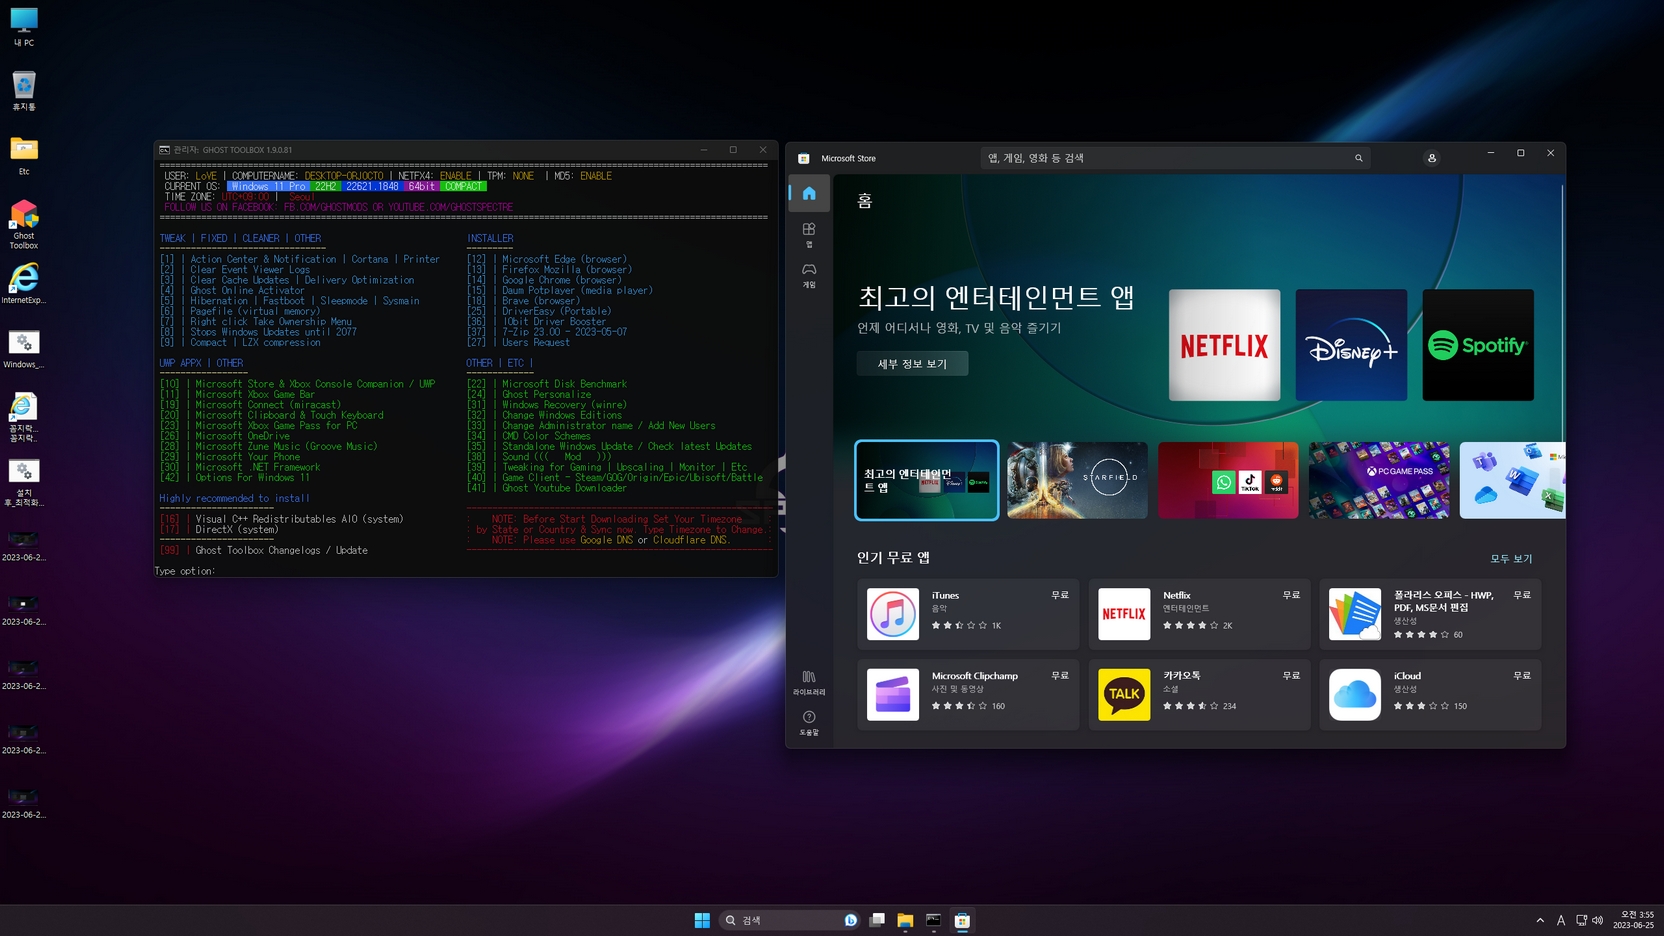Open the 내 PC desktop icon
The width and height of the screenshot is (1664, 936).
point(24,27)
